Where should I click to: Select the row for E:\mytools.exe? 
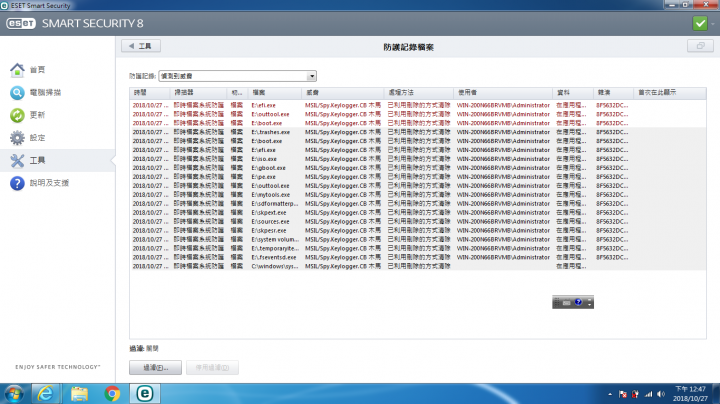click(x=418, y=195)
